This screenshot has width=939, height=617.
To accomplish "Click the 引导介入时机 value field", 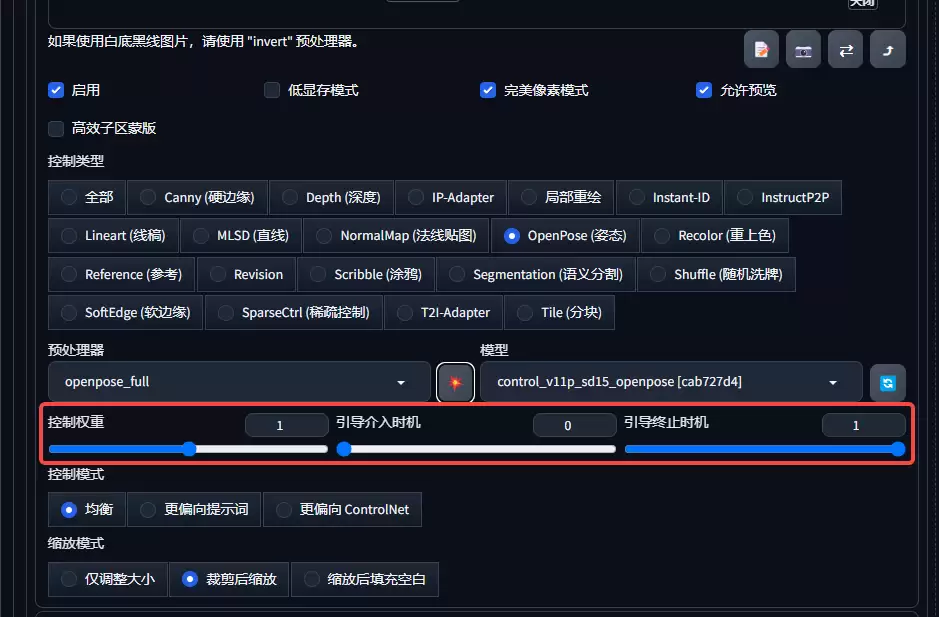I will click(x=574, y=425).
